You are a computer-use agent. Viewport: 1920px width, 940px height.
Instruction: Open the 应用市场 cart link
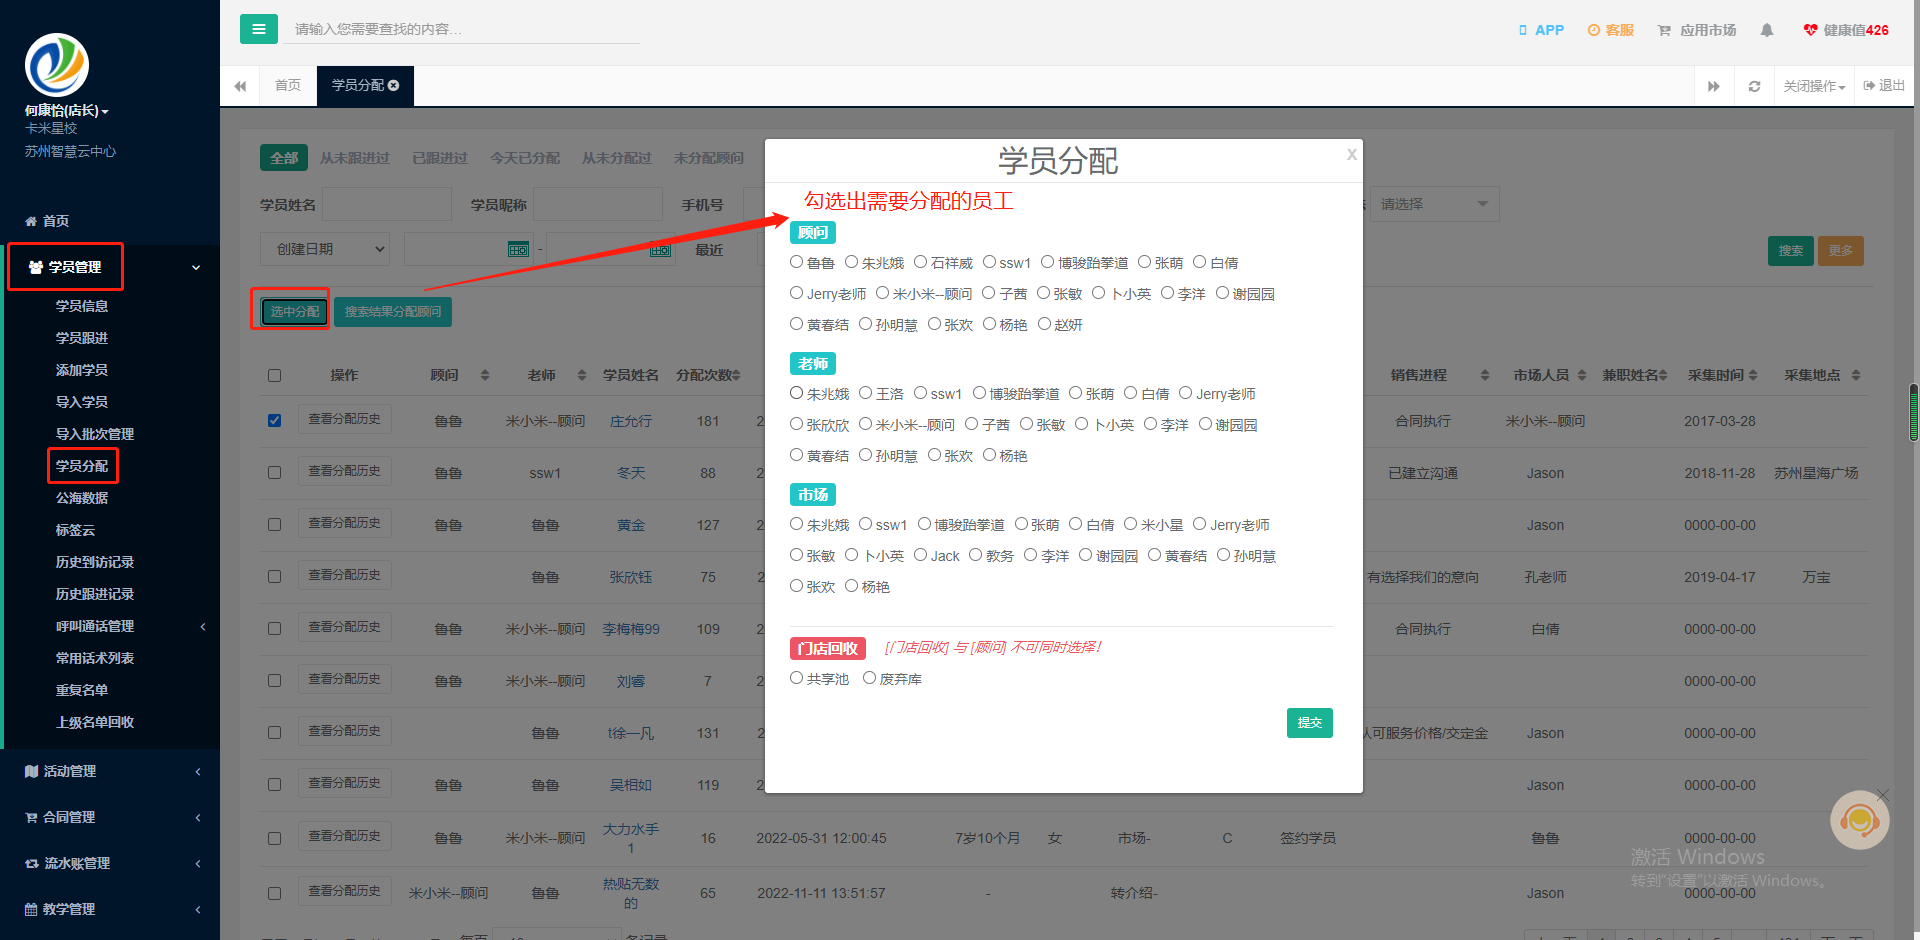(x=1697, y=30)
